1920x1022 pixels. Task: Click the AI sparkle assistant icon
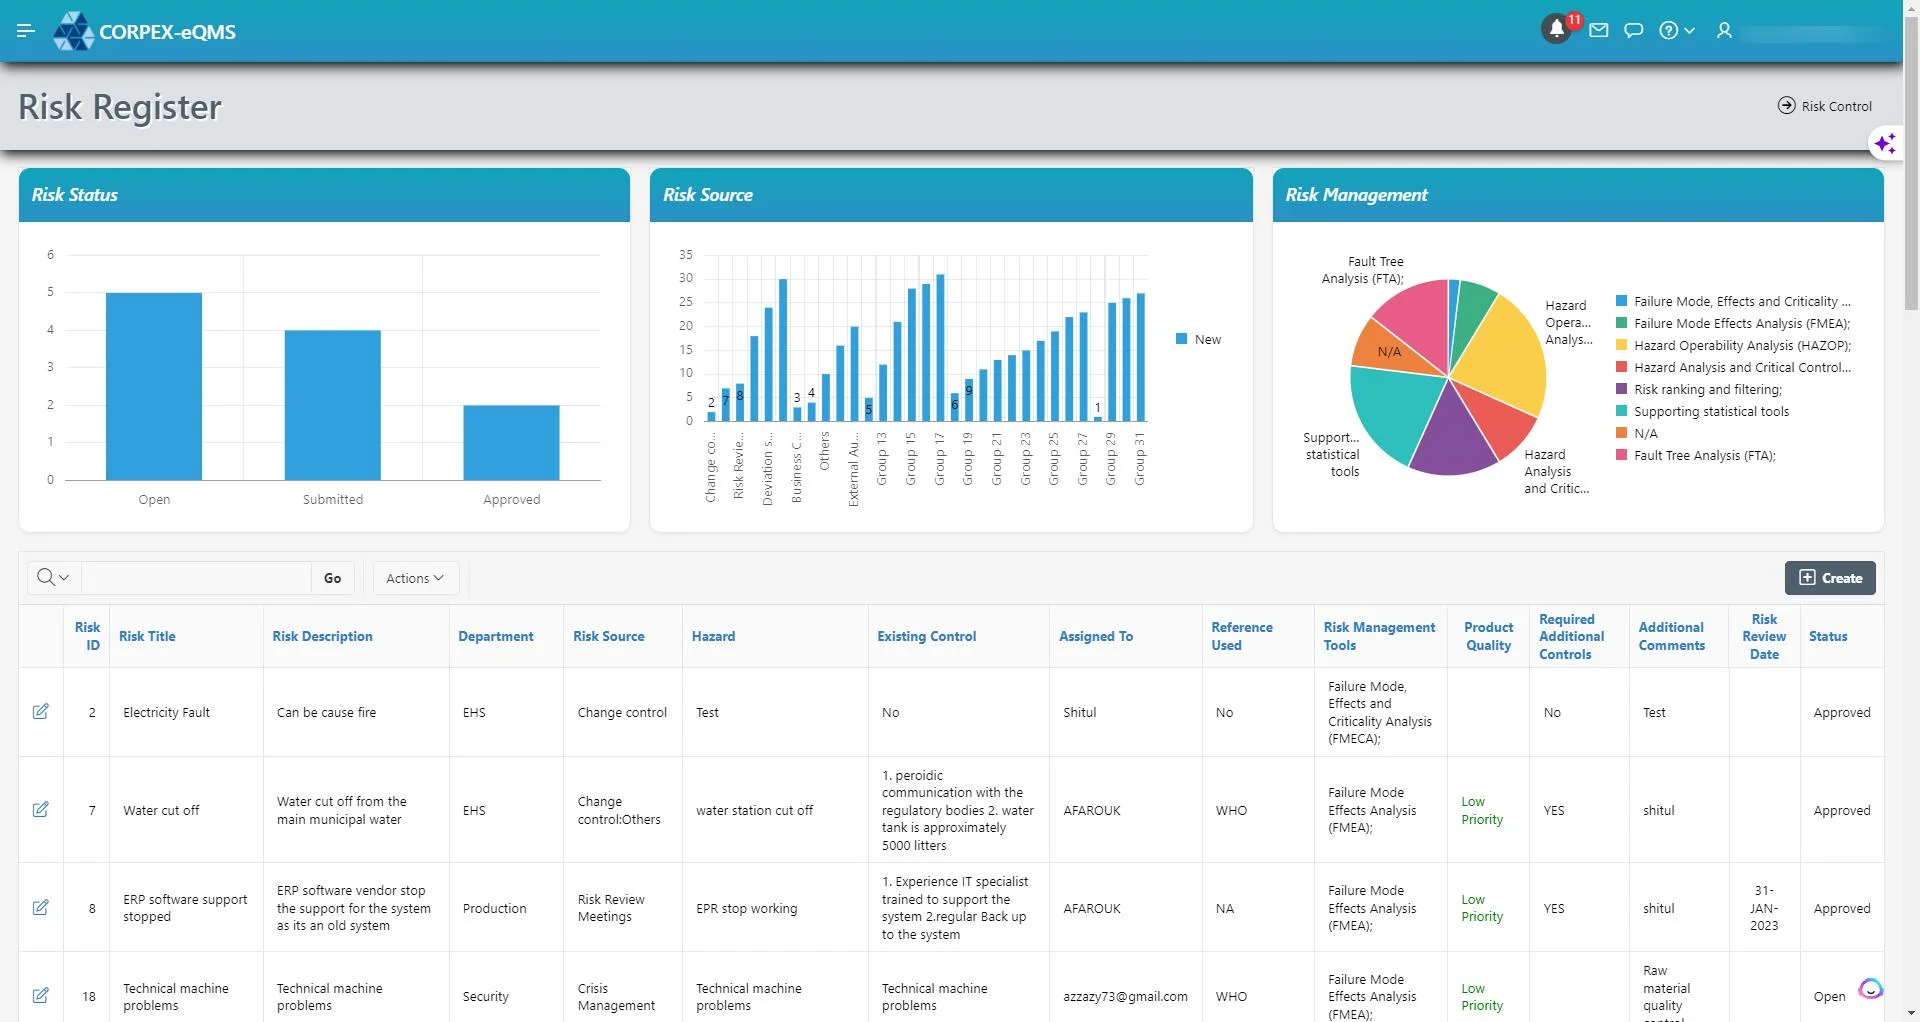[x=1885, y=144]
